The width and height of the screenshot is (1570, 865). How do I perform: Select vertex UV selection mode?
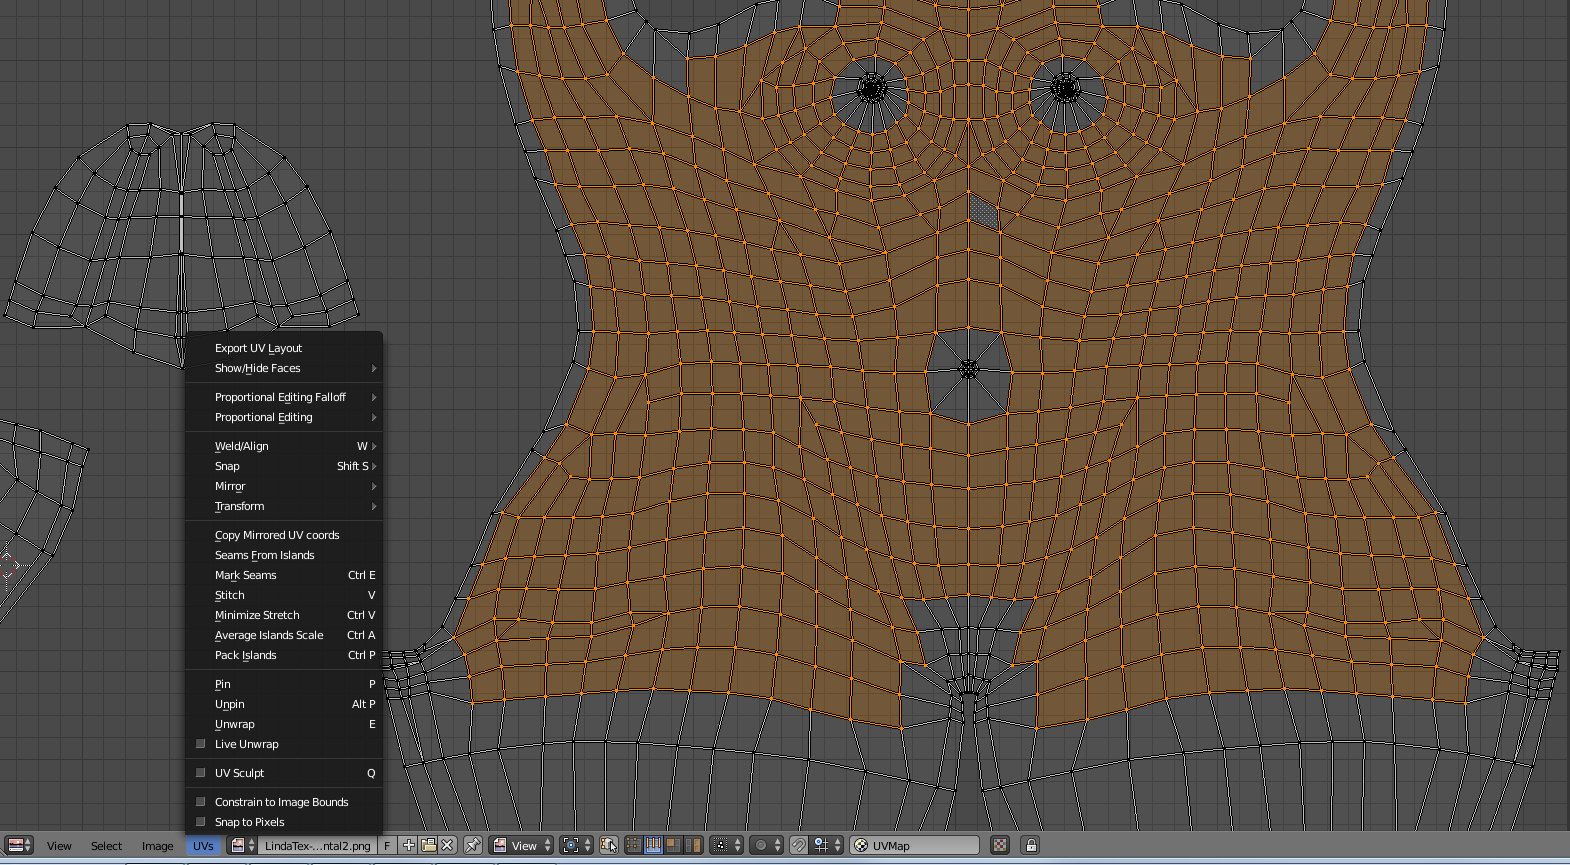coord(634,845)
